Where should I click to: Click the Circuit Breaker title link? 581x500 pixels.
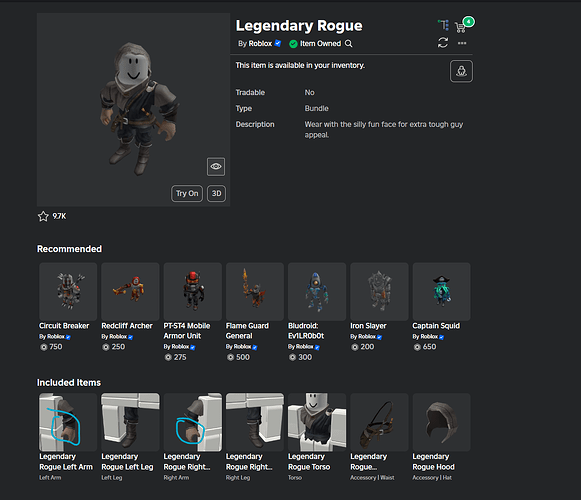click(x=64, y=326)
